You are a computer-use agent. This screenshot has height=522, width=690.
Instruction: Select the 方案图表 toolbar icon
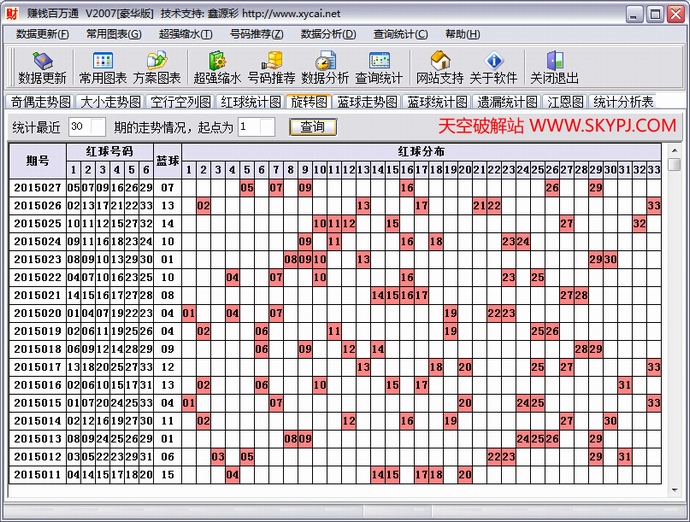157,67
